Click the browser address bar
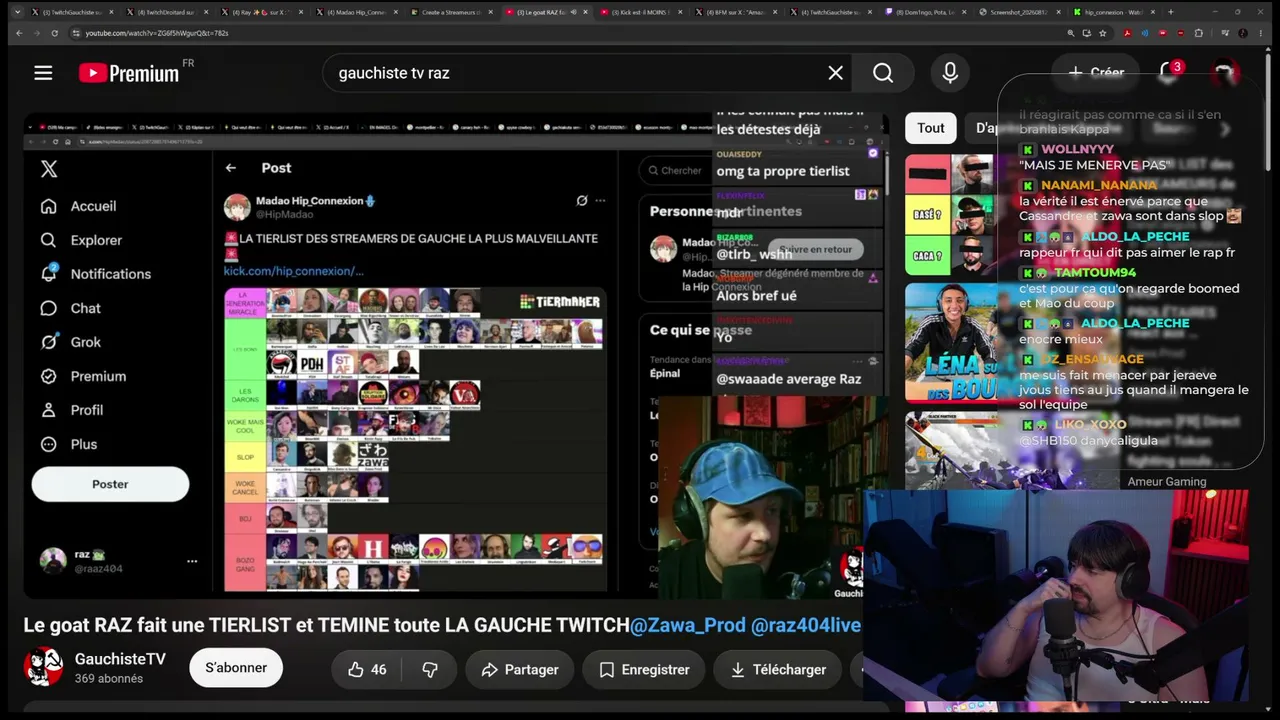 [570, 33]
